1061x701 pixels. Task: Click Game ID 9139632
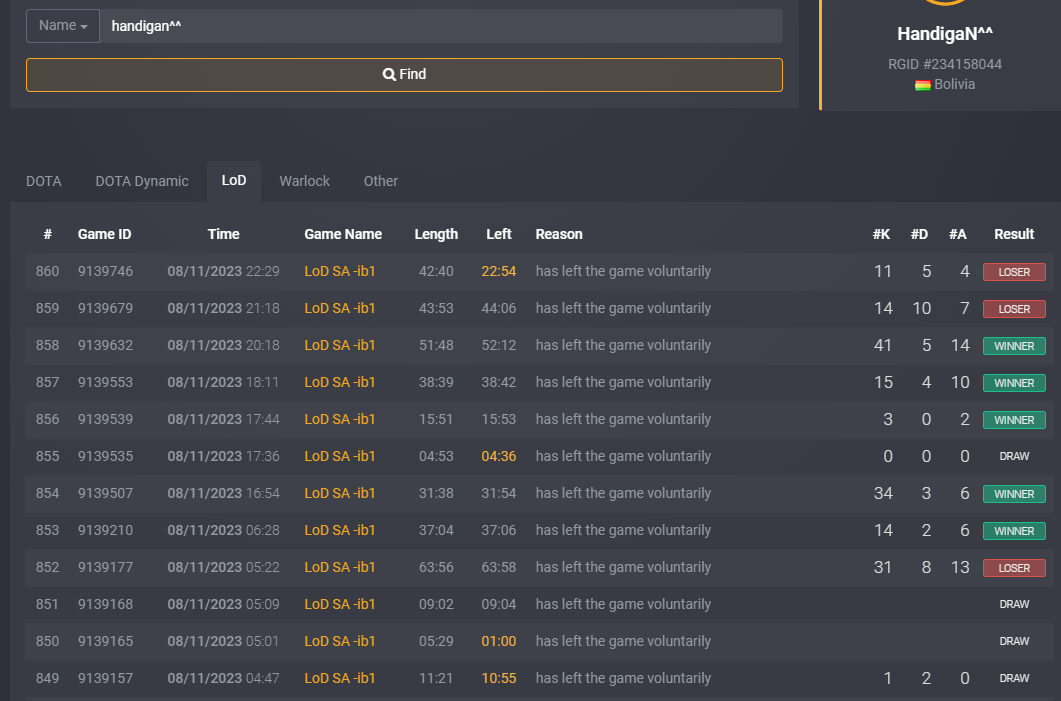coord(106,345)
